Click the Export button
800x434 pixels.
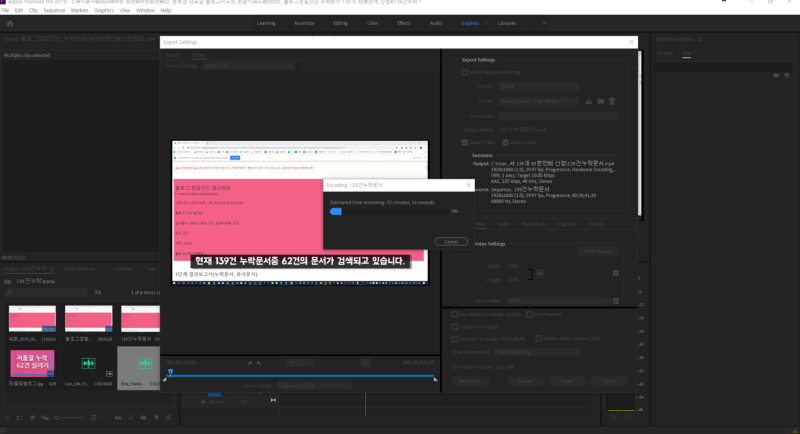pyautogui.click(x=567, y=381)
